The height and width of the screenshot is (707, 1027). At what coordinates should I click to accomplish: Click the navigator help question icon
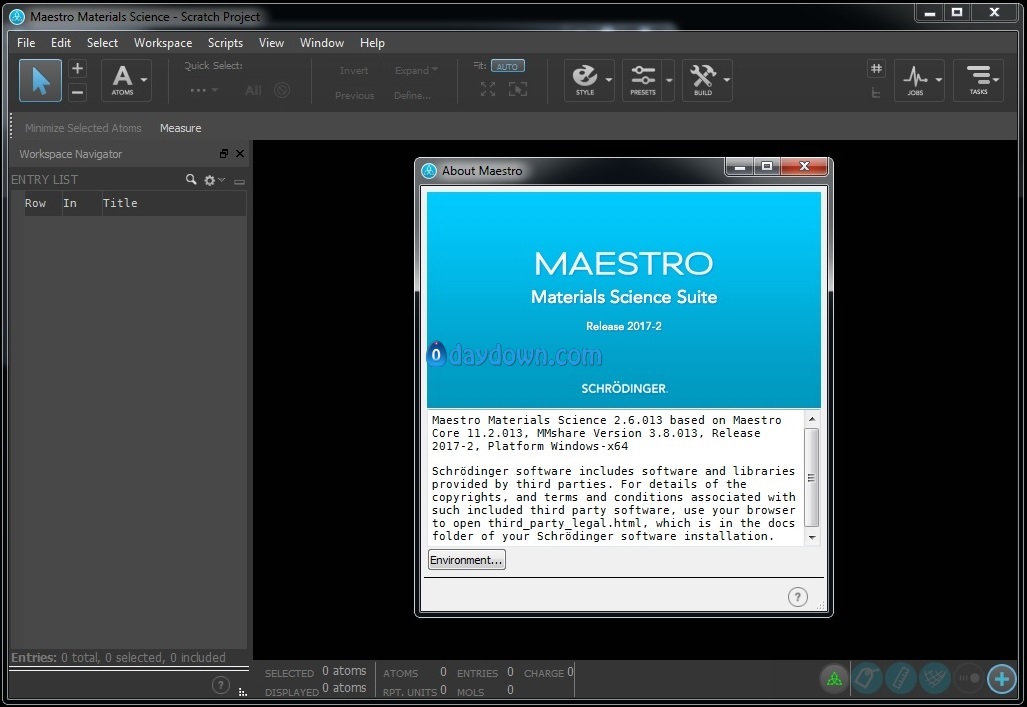tap(221, 685)
